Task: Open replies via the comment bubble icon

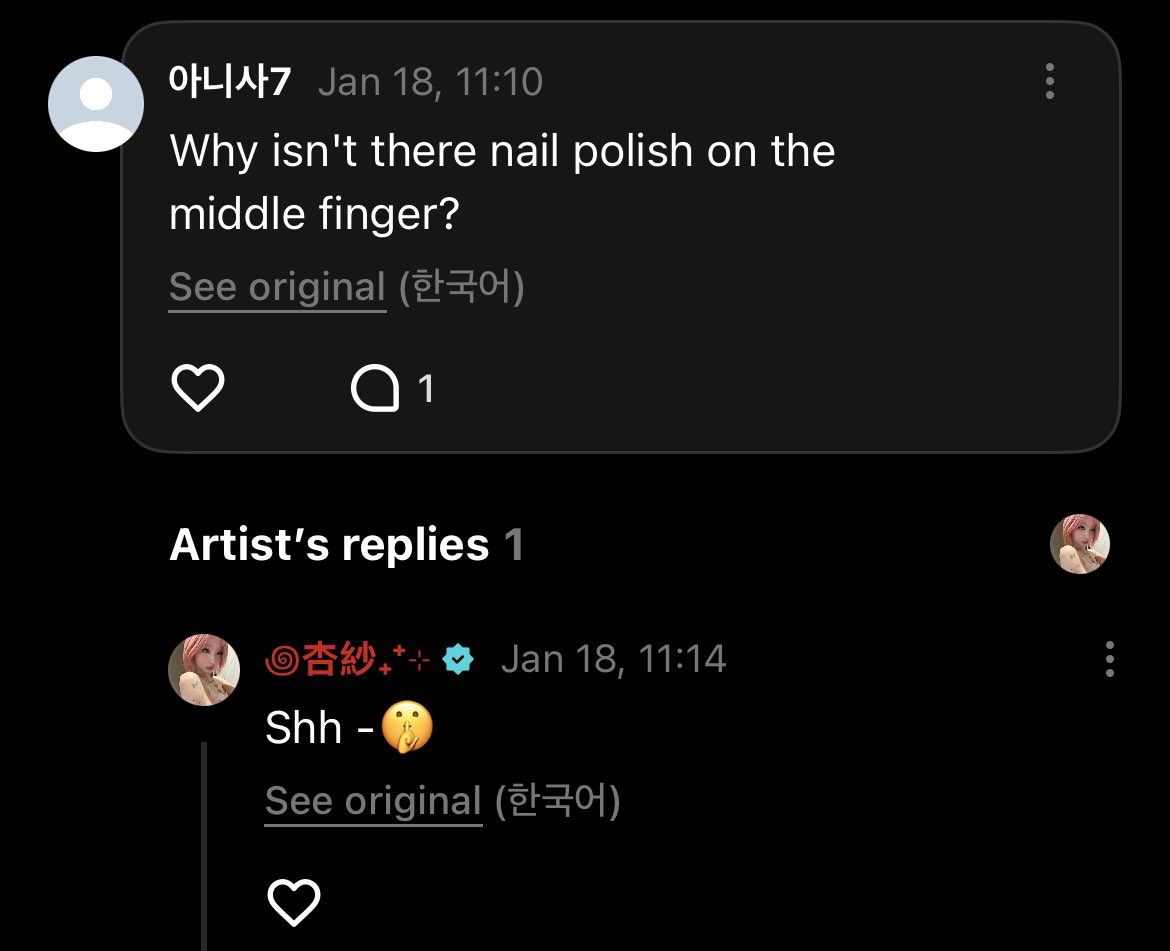Action: coord(375,389)
